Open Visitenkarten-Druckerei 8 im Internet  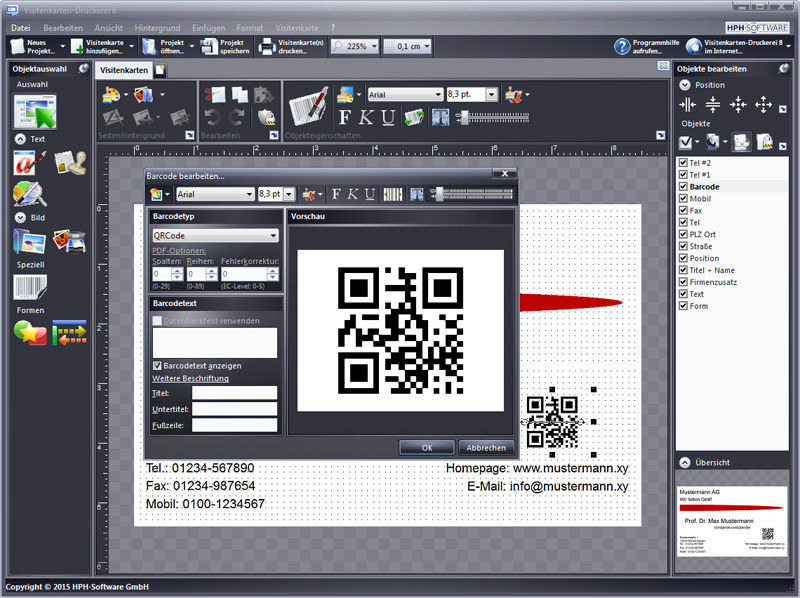(x=735, y=46)
